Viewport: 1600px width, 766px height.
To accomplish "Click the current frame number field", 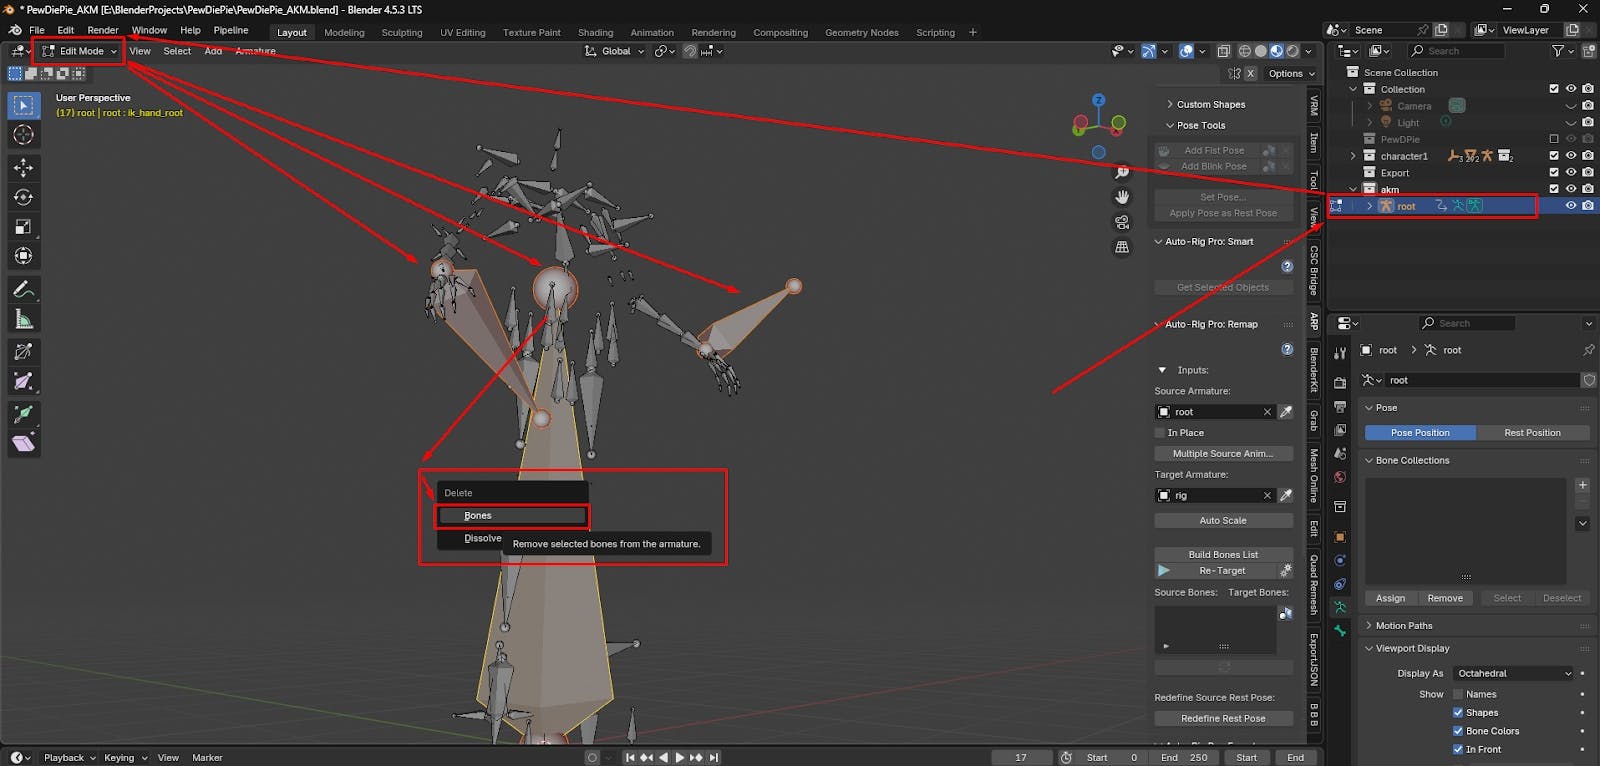I will pos(1021,757).
